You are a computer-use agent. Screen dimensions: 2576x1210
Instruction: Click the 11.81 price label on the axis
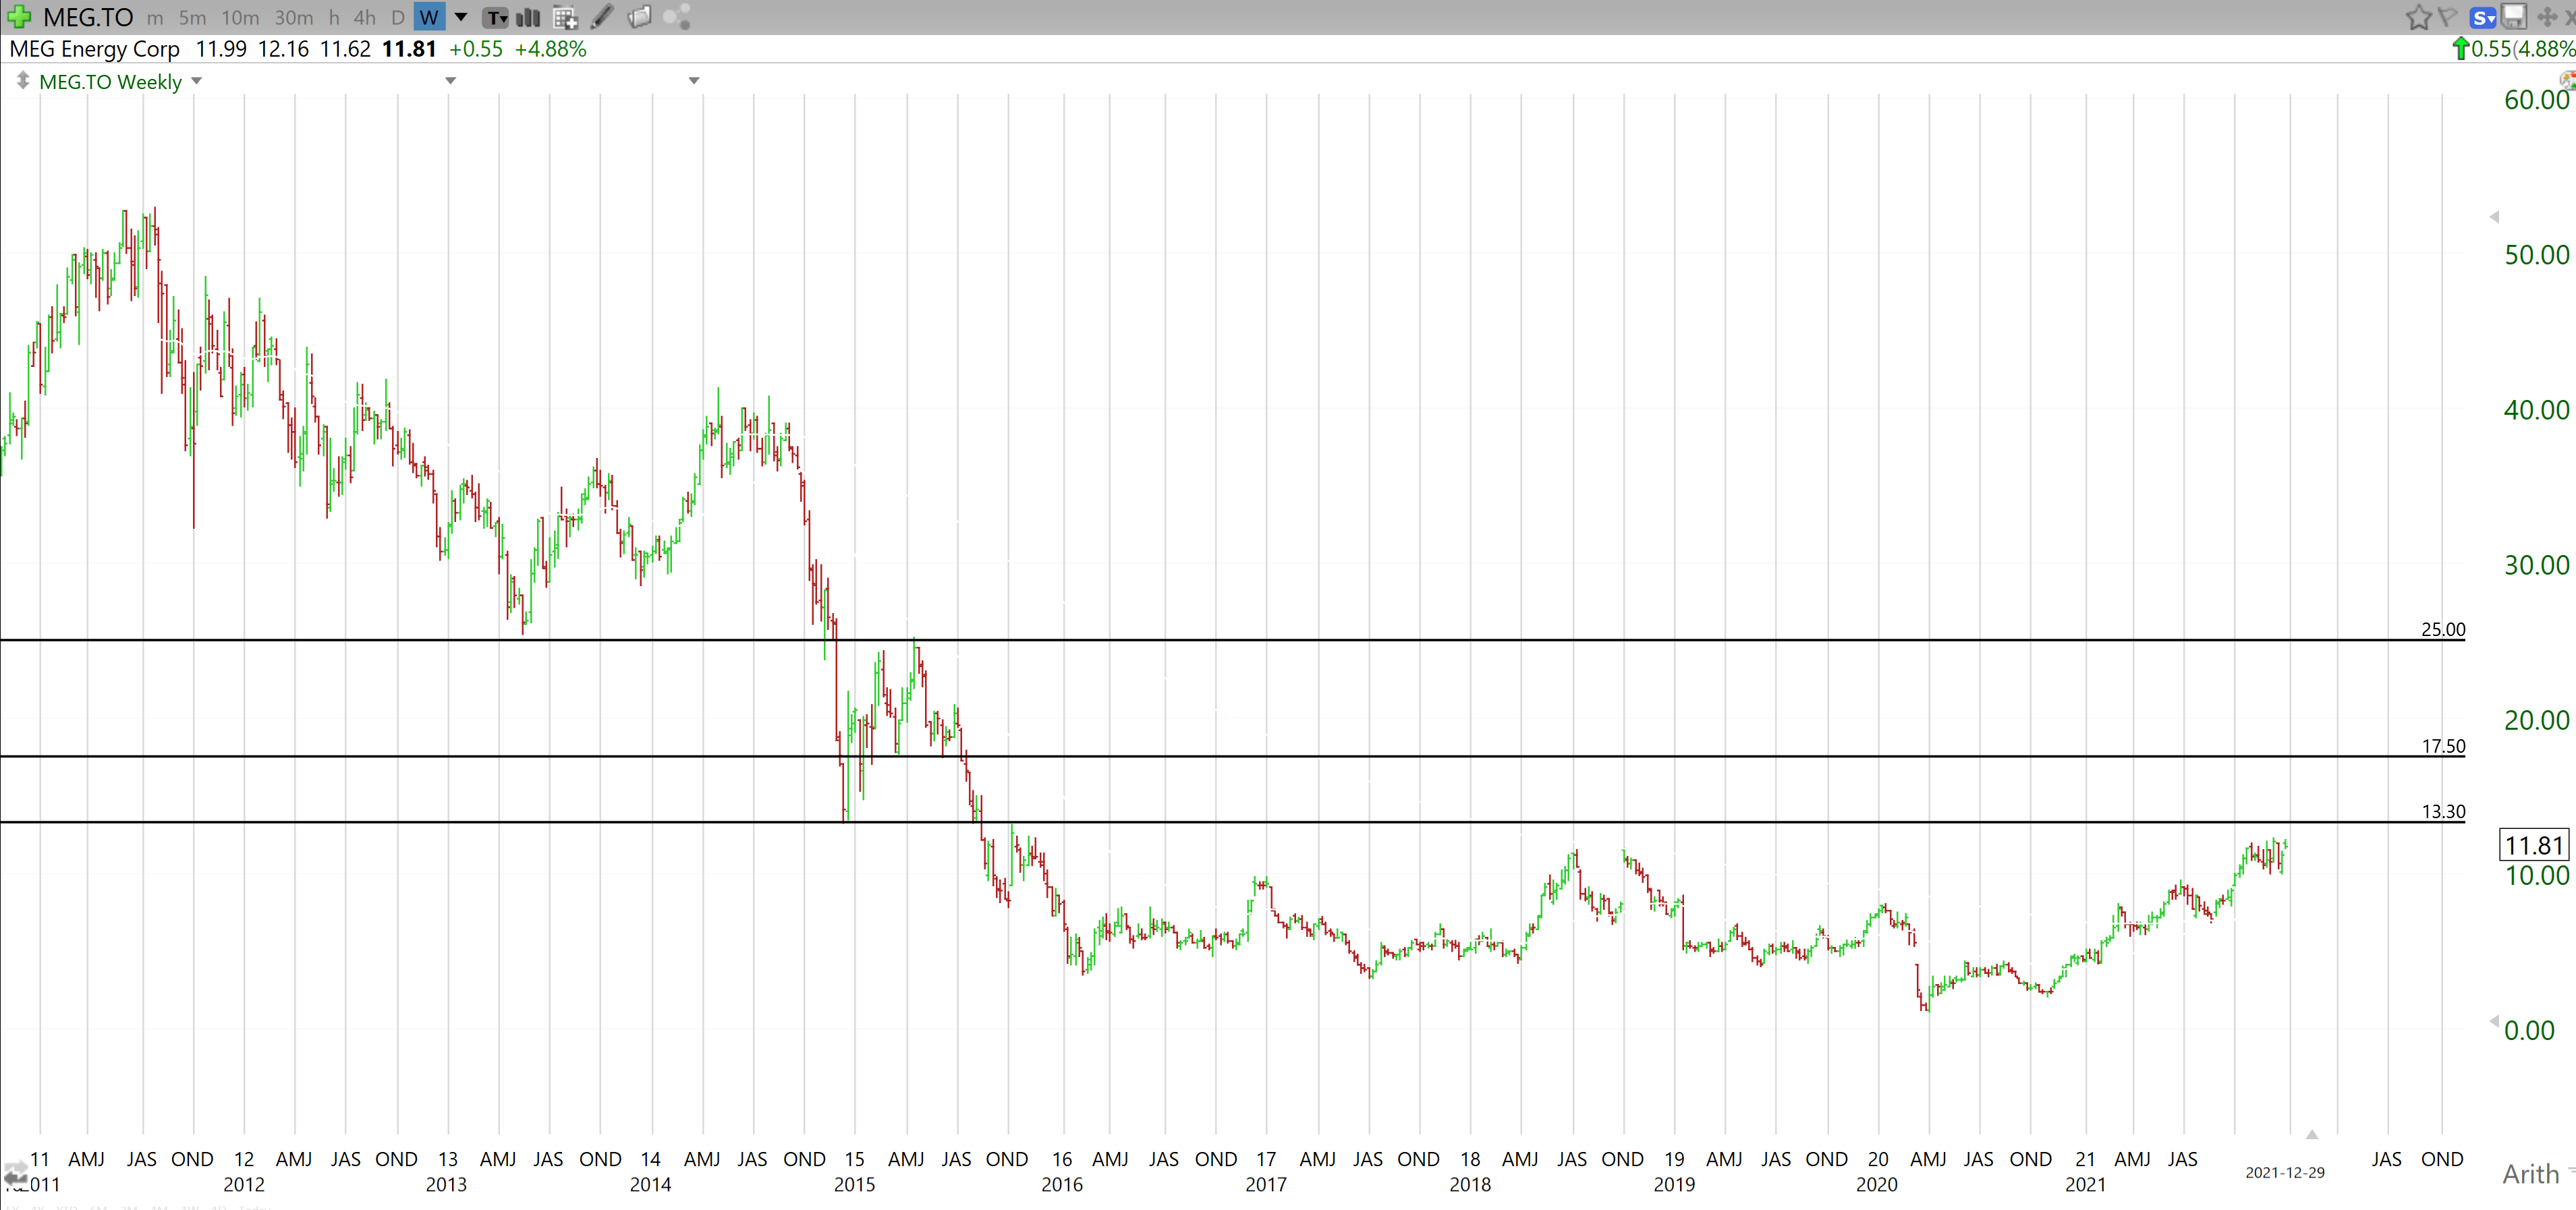(2535, 845)
